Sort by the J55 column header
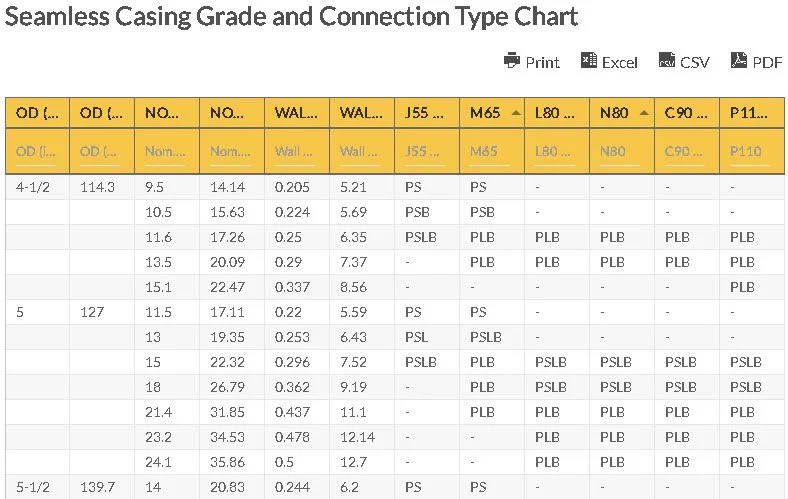 pyautogui.click(x=426, y=113)
